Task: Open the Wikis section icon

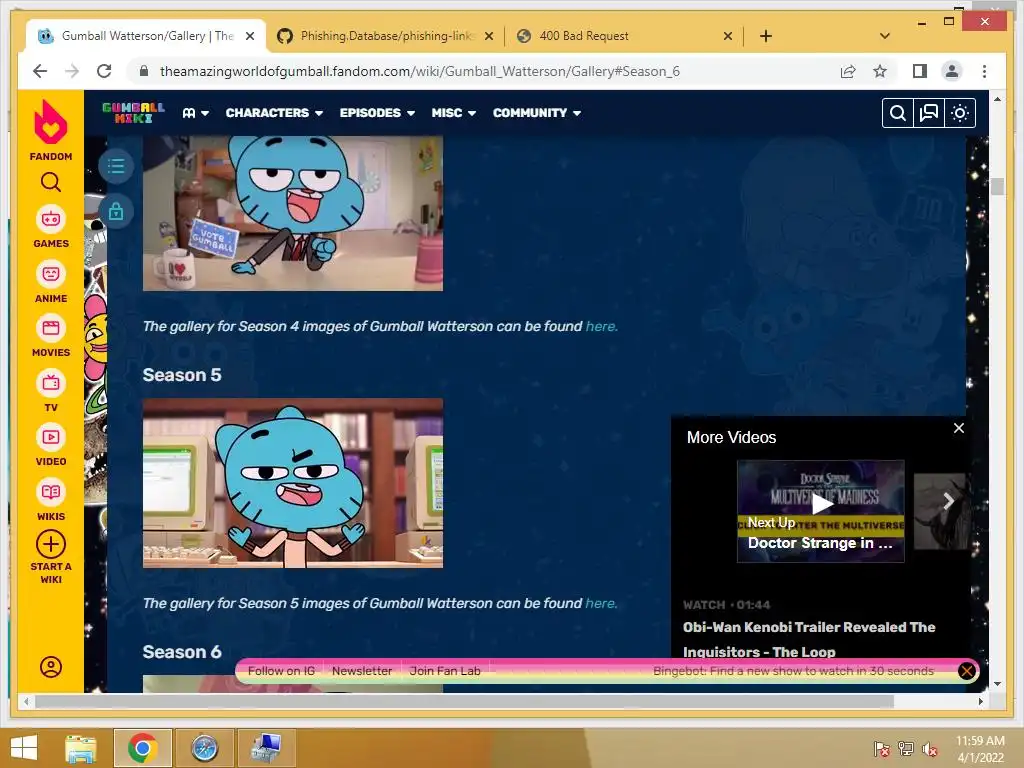Action: 50,492
